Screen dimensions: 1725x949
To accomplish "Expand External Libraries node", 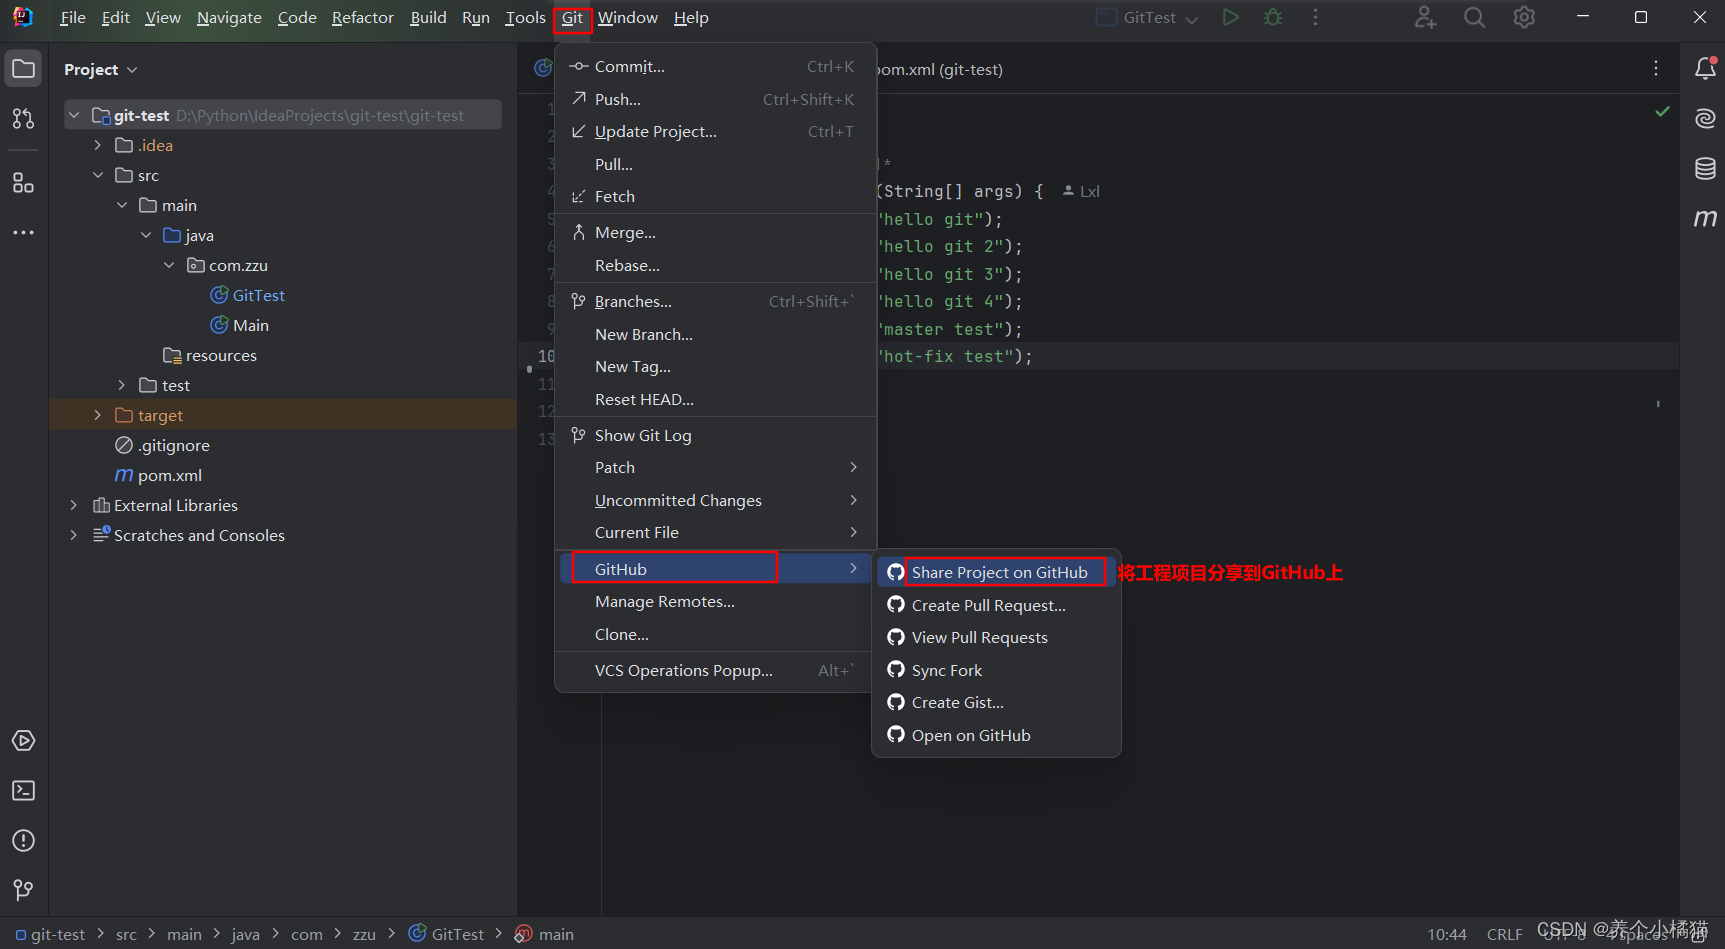I will pyautogui.click(x=74, y=505).
